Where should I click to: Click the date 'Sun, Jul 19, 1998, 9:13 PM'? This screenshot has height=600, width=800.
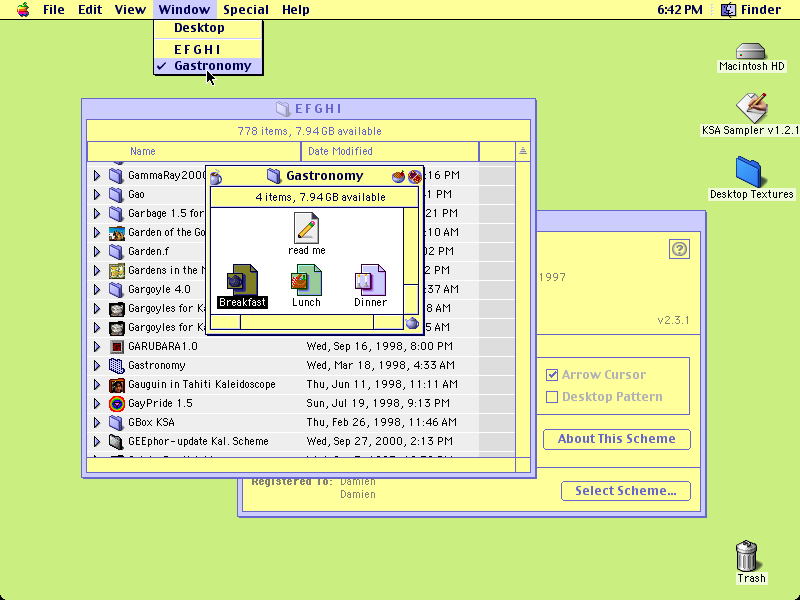[x=378, y=404]
